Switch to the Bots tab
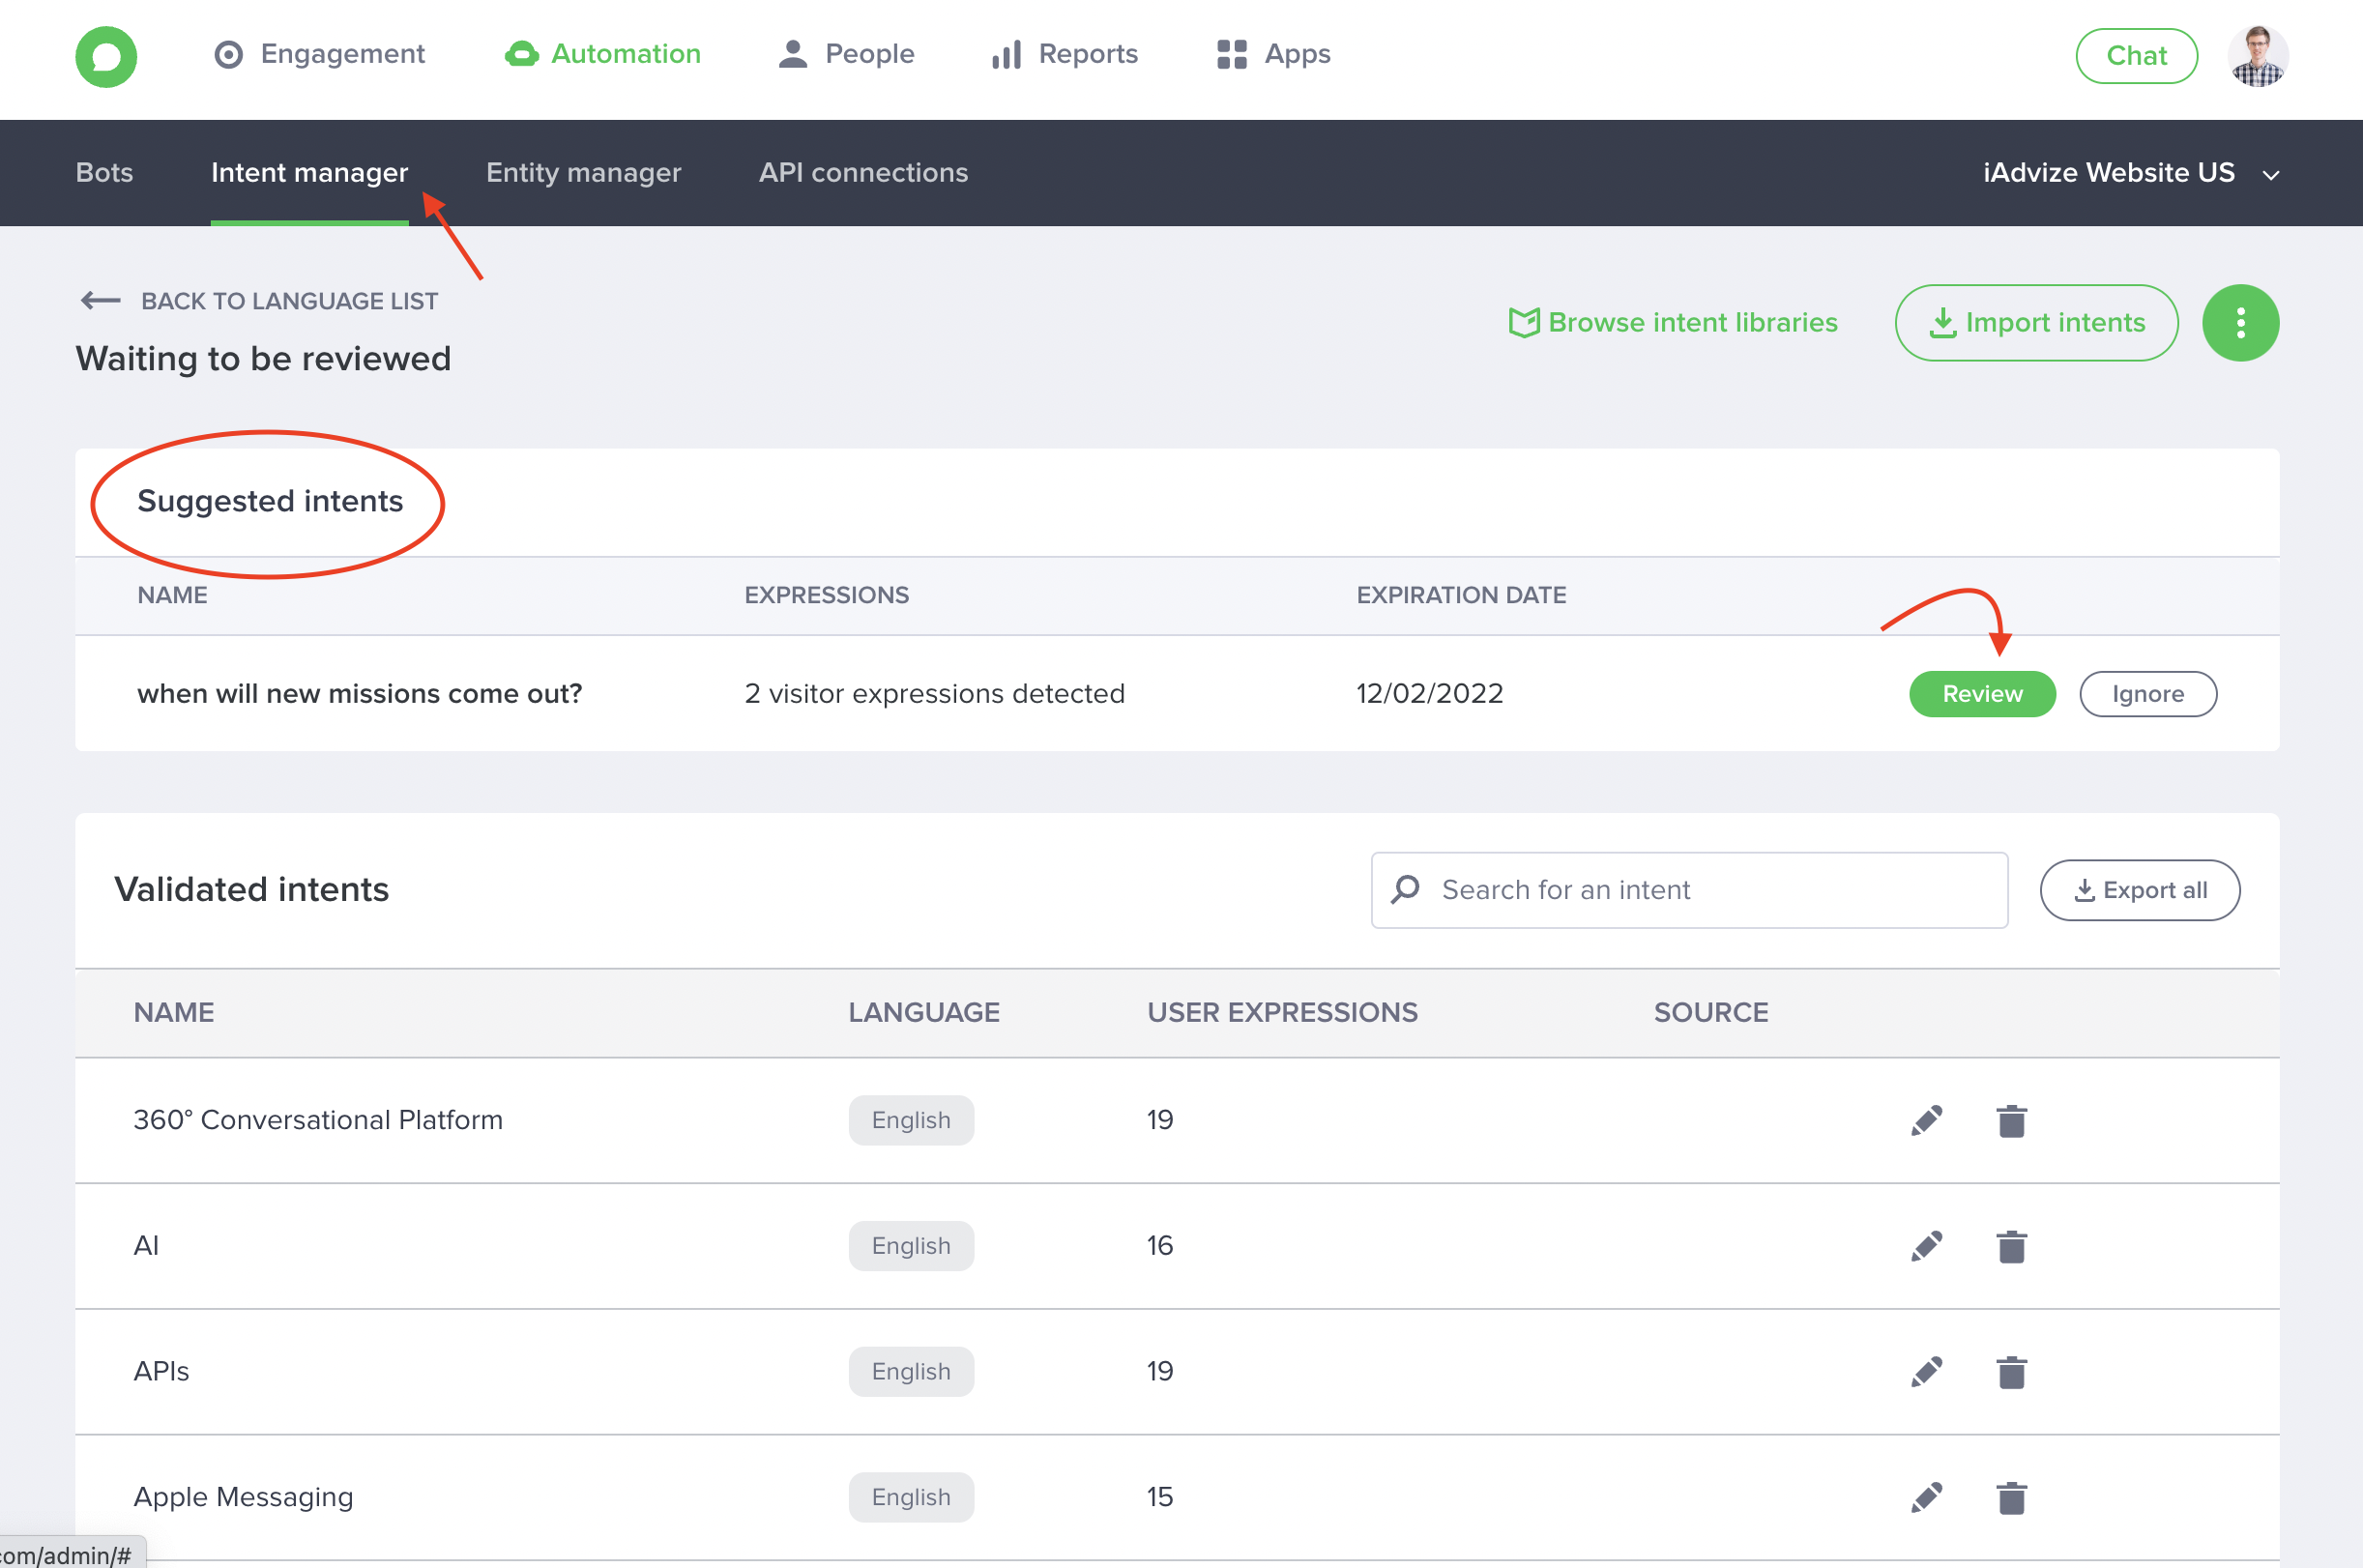Screen dimensions: 2363x1568 (x=104, y=172)
